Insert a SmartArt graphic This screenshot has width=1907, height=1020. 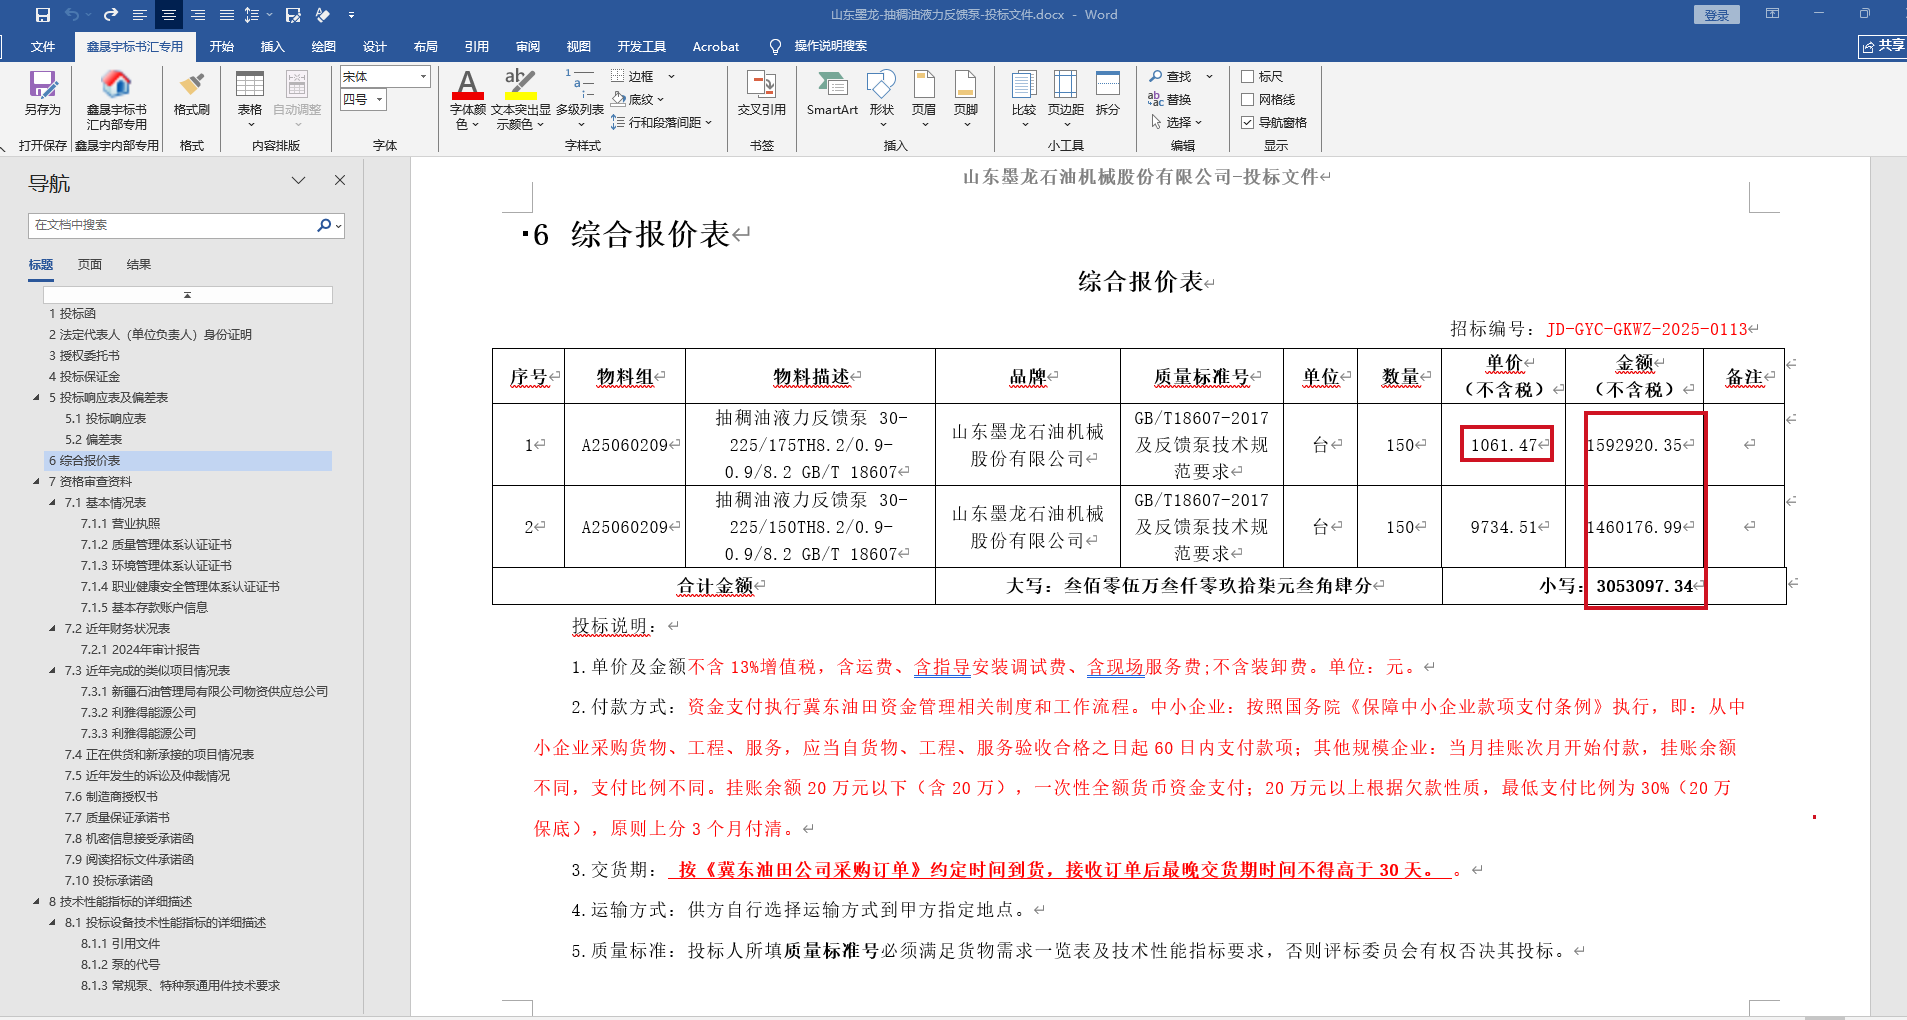(832, 93)
